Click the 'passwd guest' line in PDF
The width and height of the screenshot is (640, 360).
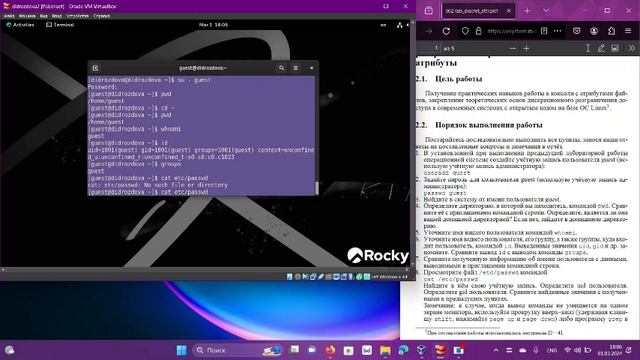(445, 193)
